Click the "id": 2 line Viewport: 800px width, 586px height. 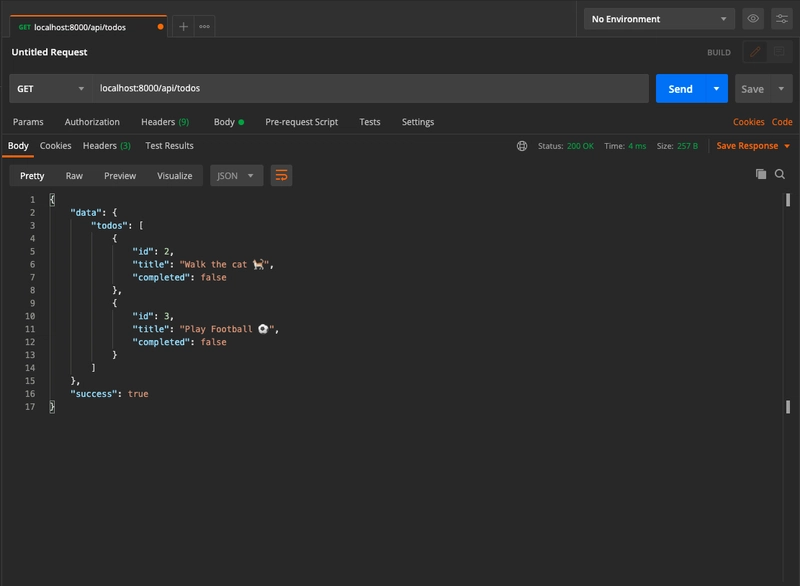click(153, 251)
